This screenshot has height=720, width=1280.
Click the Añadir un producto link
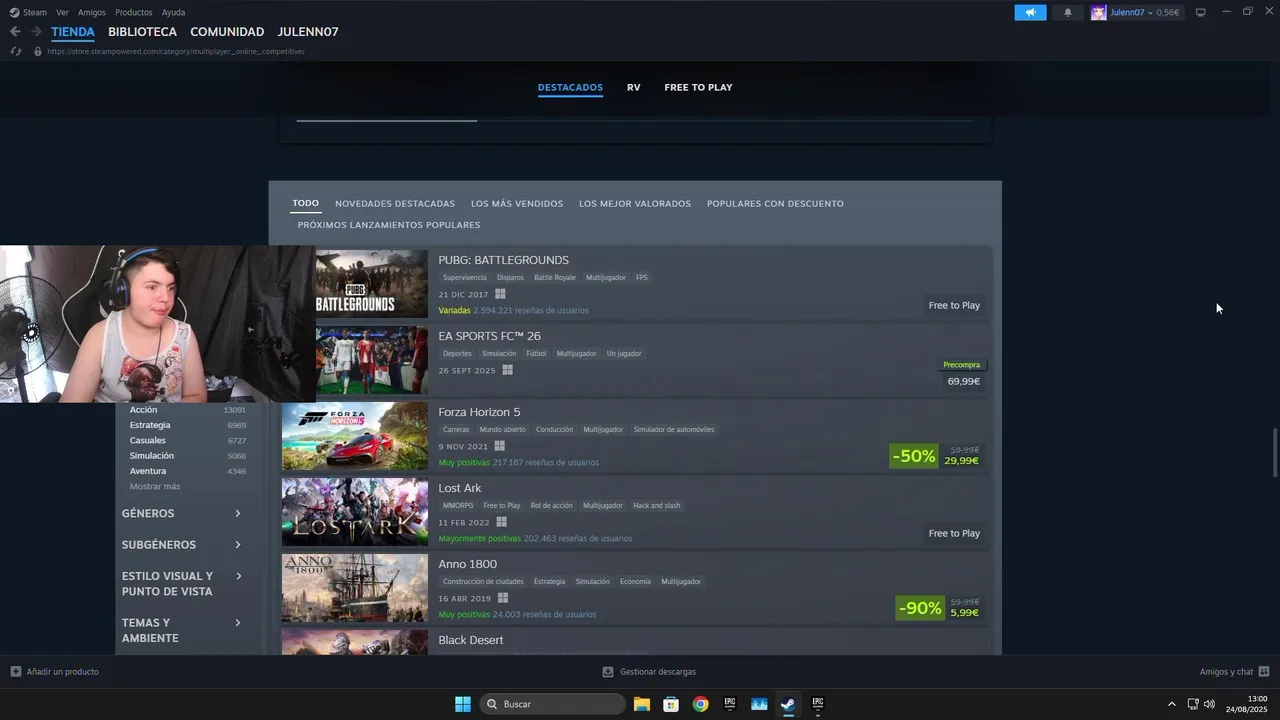coord(62,672)
